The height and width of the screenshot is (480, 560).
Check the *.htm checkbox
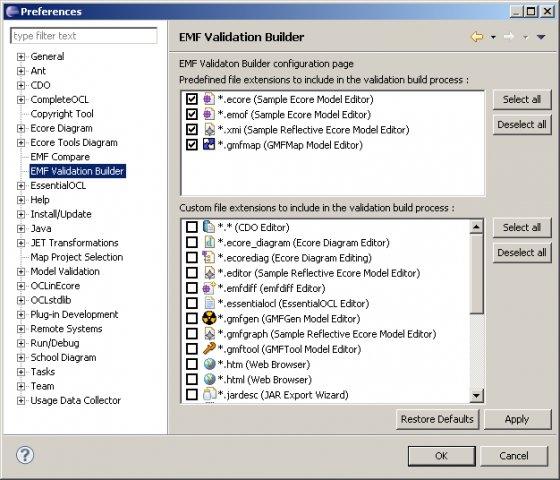192,364
